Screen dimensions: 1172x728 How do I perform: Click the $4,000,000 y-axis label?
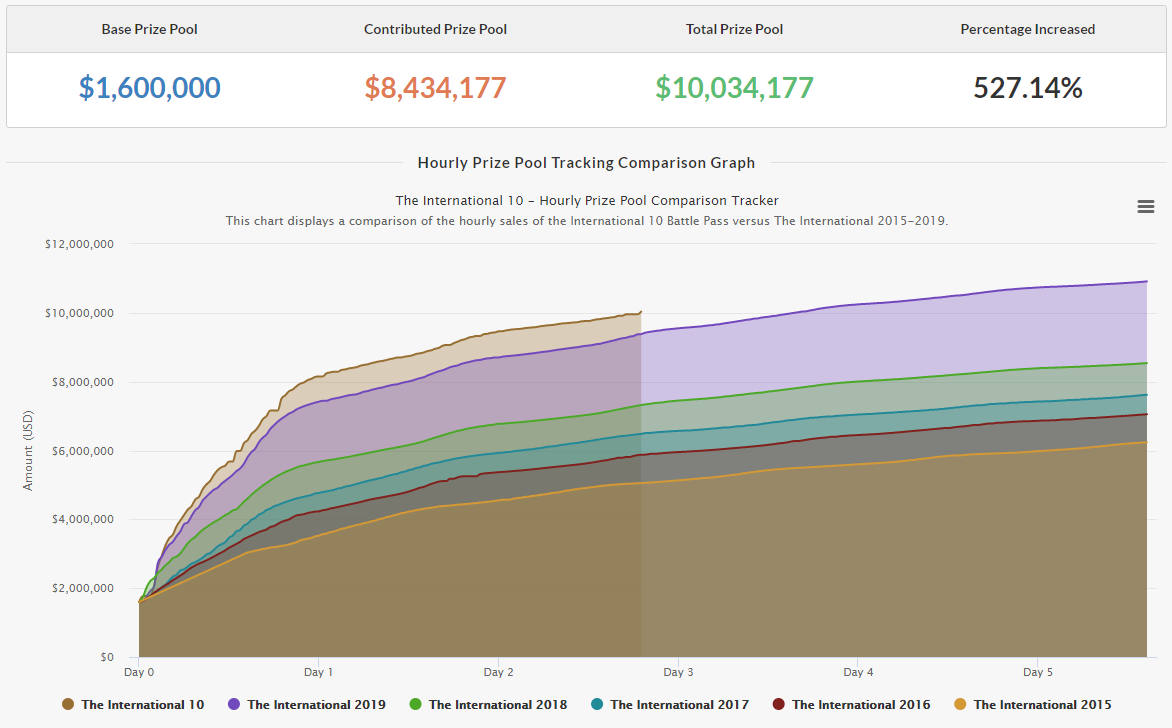coord(82,519)
